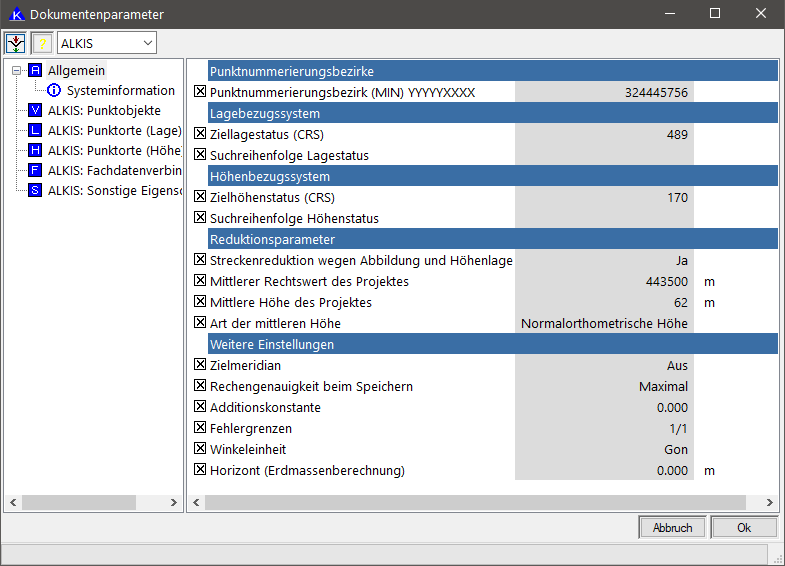Image resolution: width=785 pixels, height=566 pixels.
Task: Open the ALKIS: Punktobjekte tree entry
Action: click(x=104, y=110)
